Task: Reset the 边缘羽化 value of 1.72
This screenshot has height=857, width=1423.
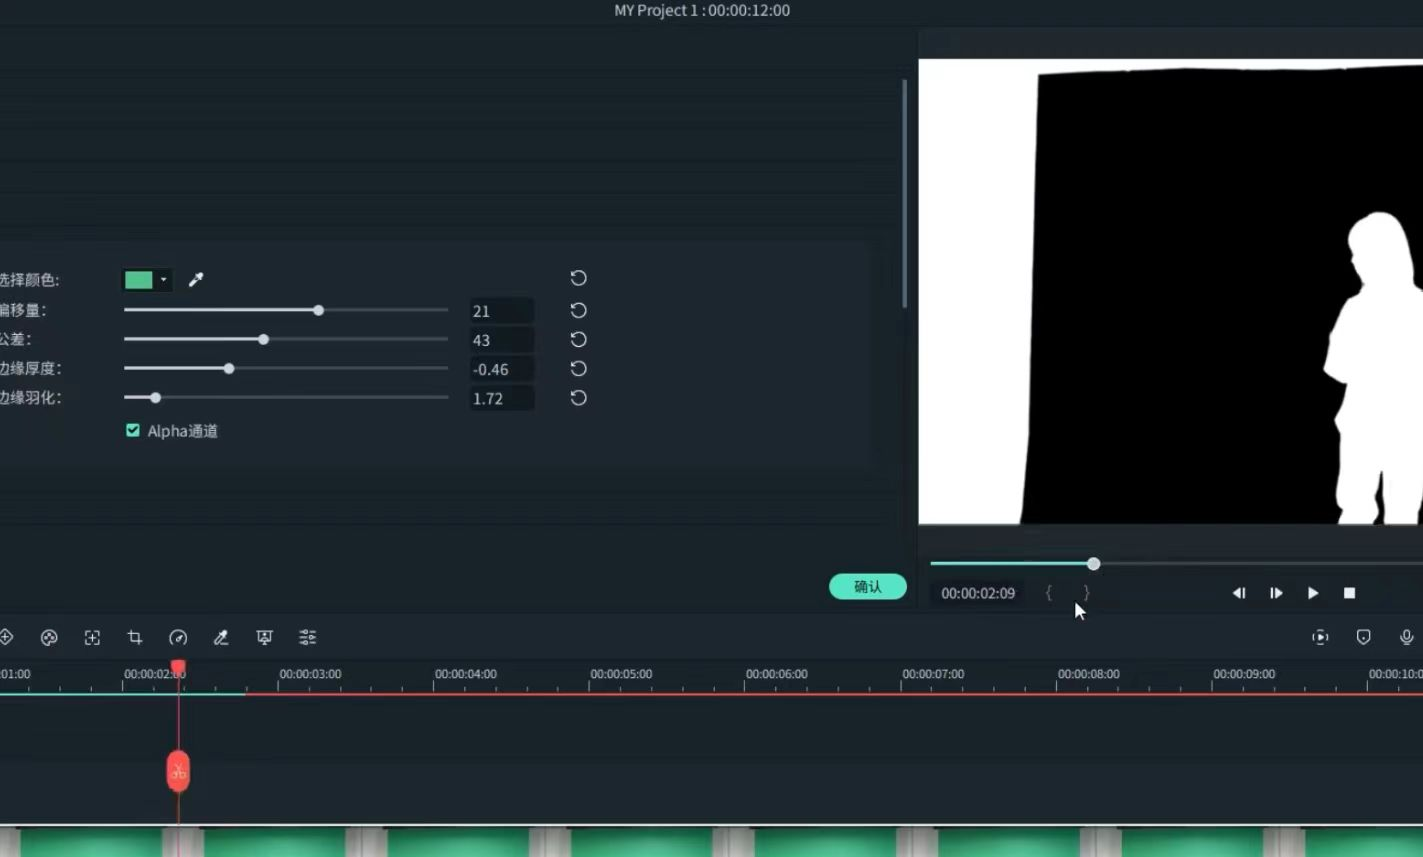Action: (578, 397)
